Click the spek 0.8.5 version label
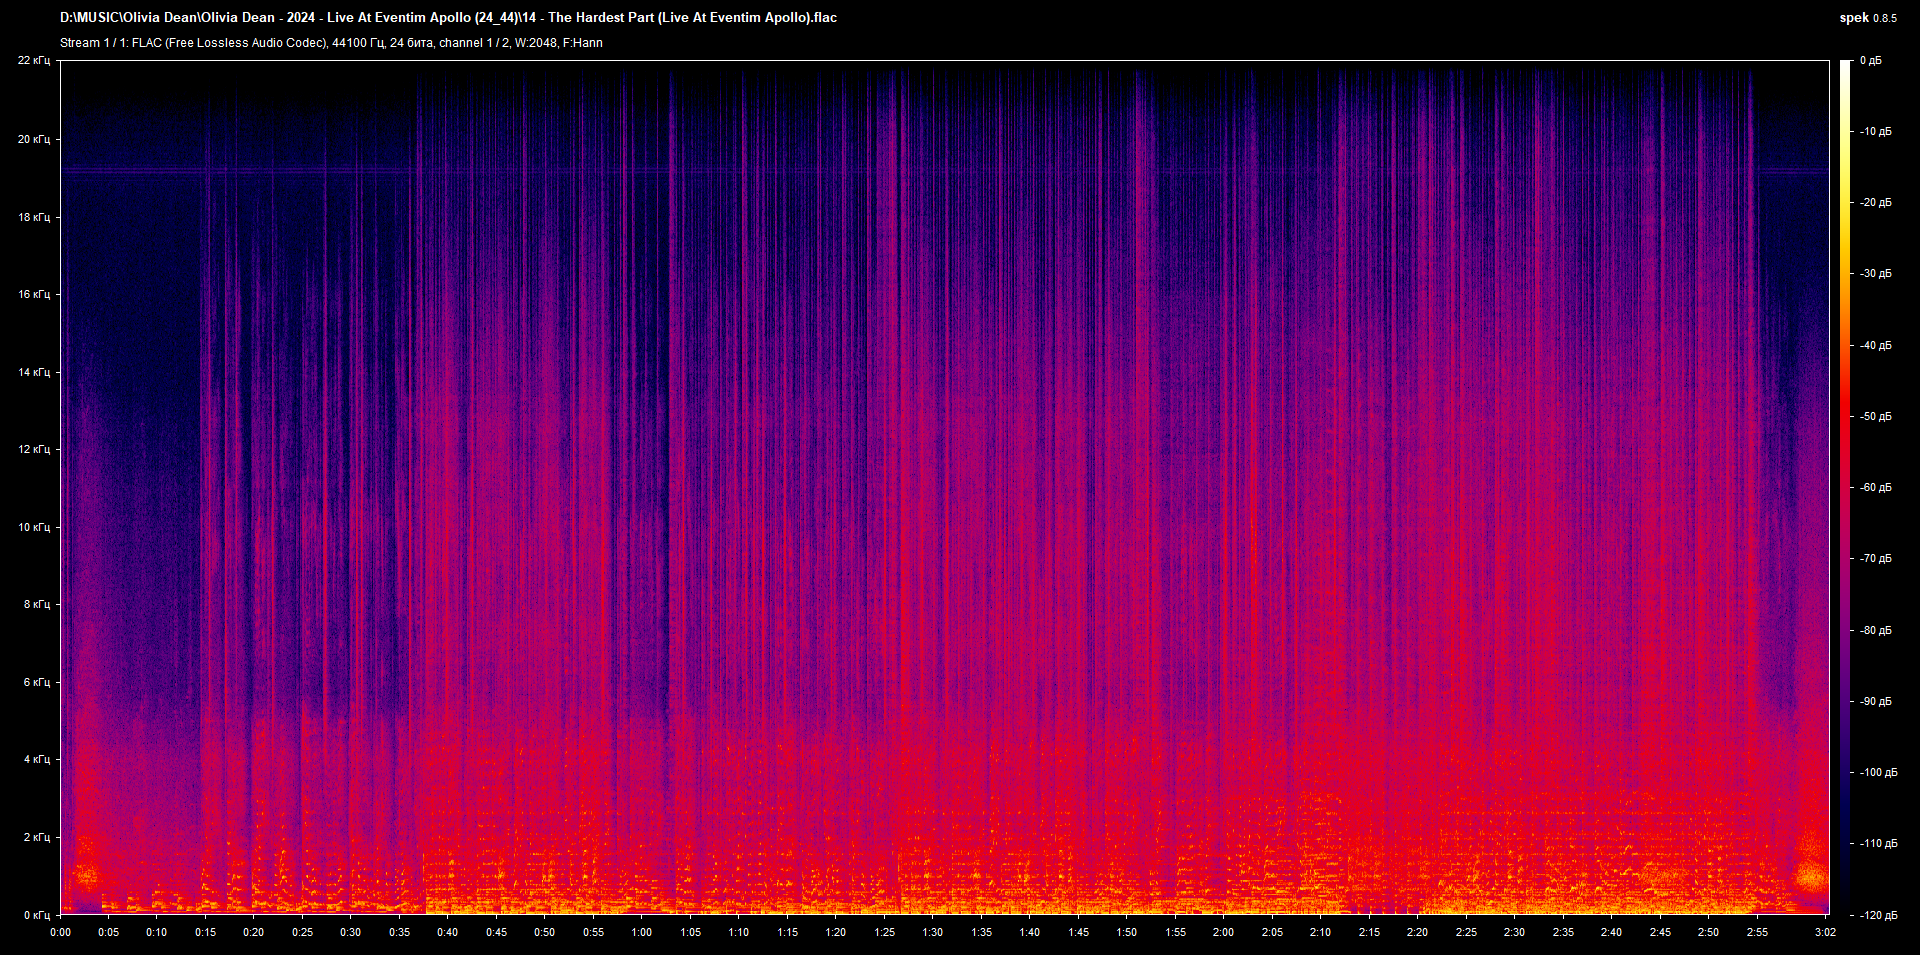Viewport: 1920px width, 955px height. point(1868,18)
